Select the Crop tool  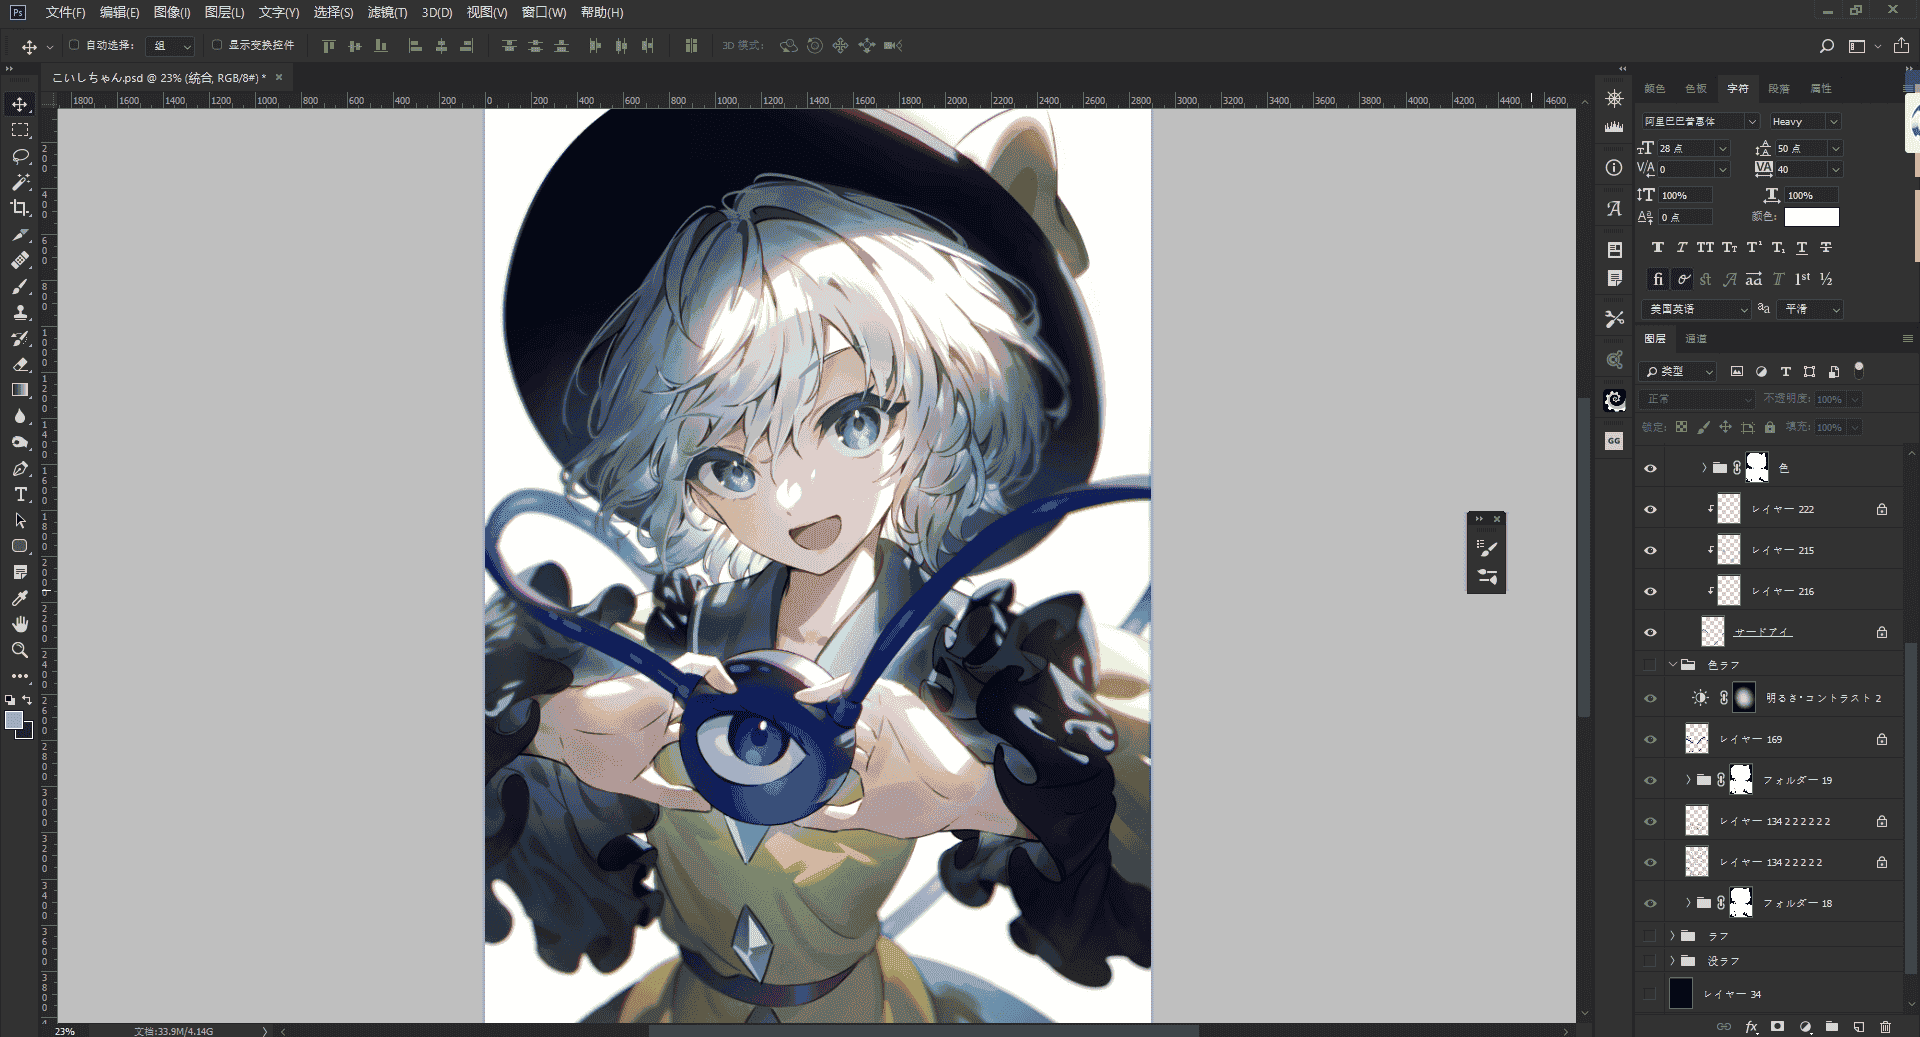point(20,208)
